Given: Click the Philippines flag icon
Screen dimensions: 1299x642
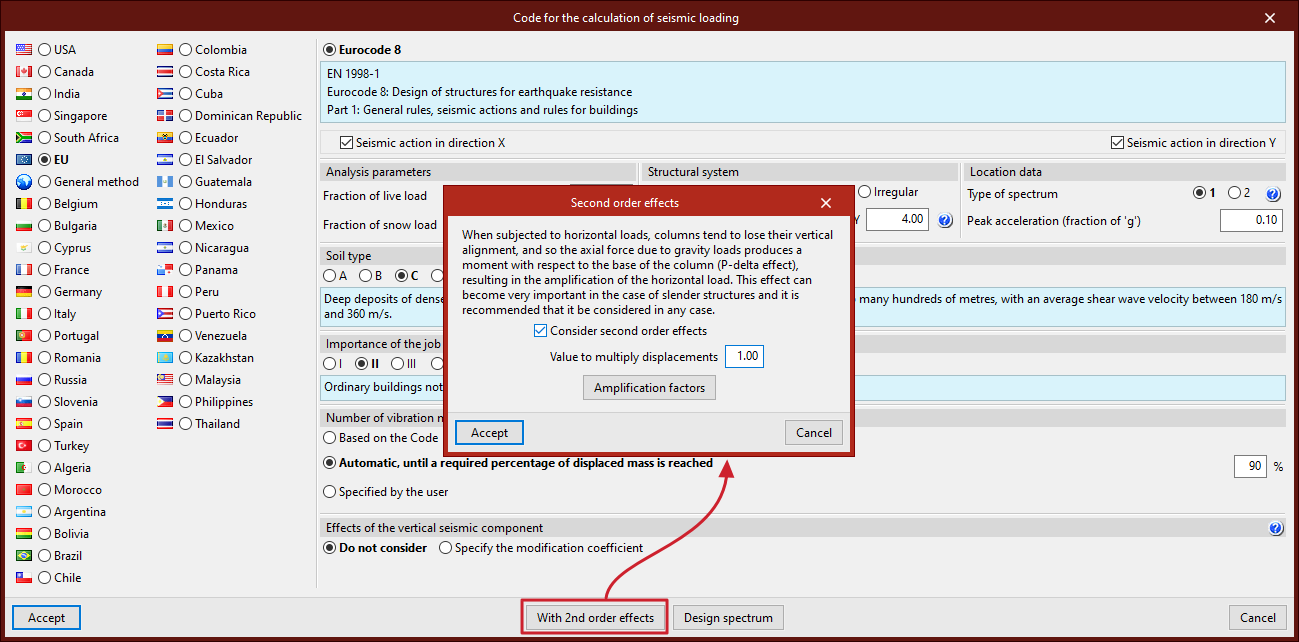Looking at the screenshot, I should pyautogui.click(x=165, y=402).
